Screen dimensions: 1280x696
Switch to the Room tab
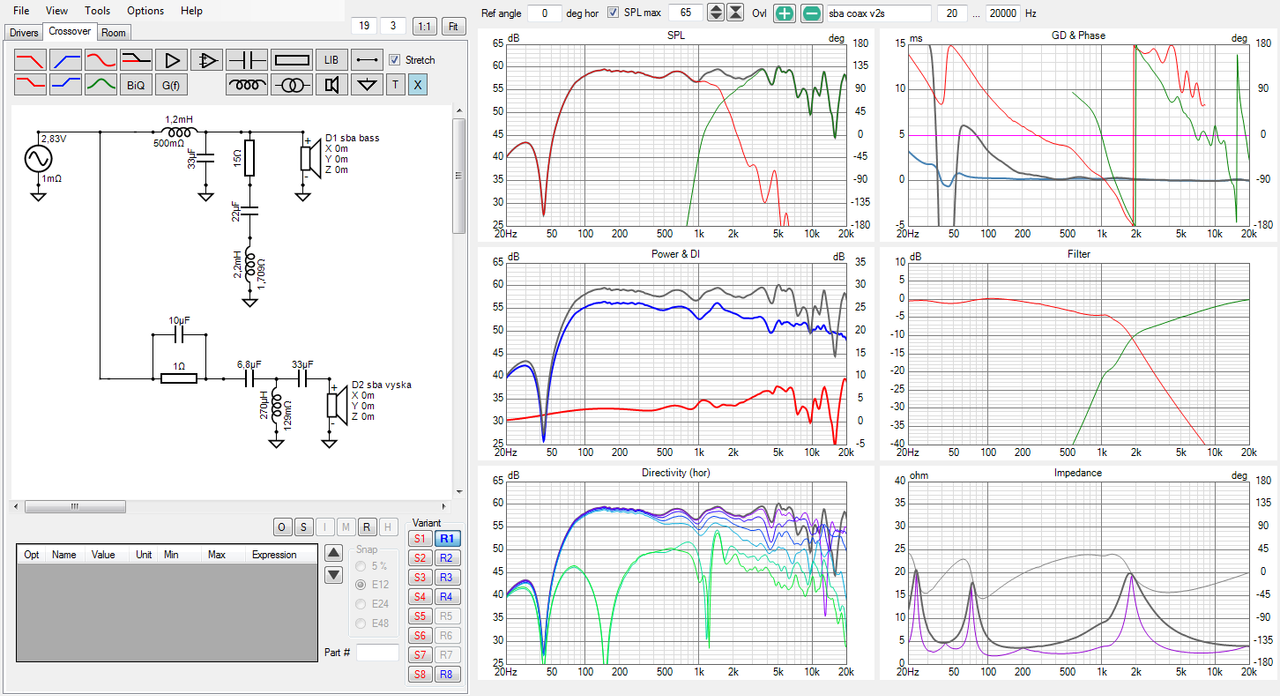pos(114,32)
